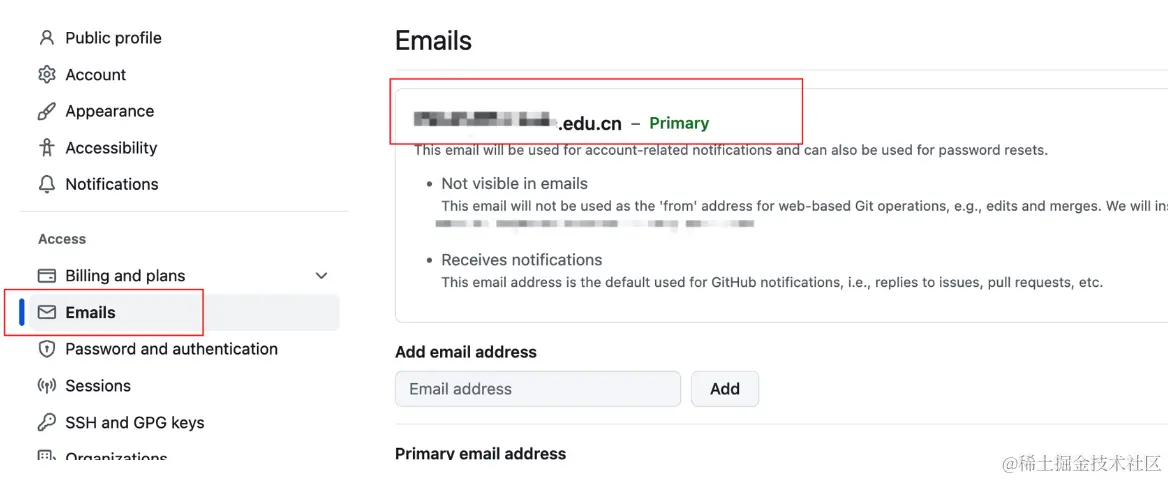Screen dimensions: 1168x480
Task: Click the Password shield icon
Action: [46, 349]
